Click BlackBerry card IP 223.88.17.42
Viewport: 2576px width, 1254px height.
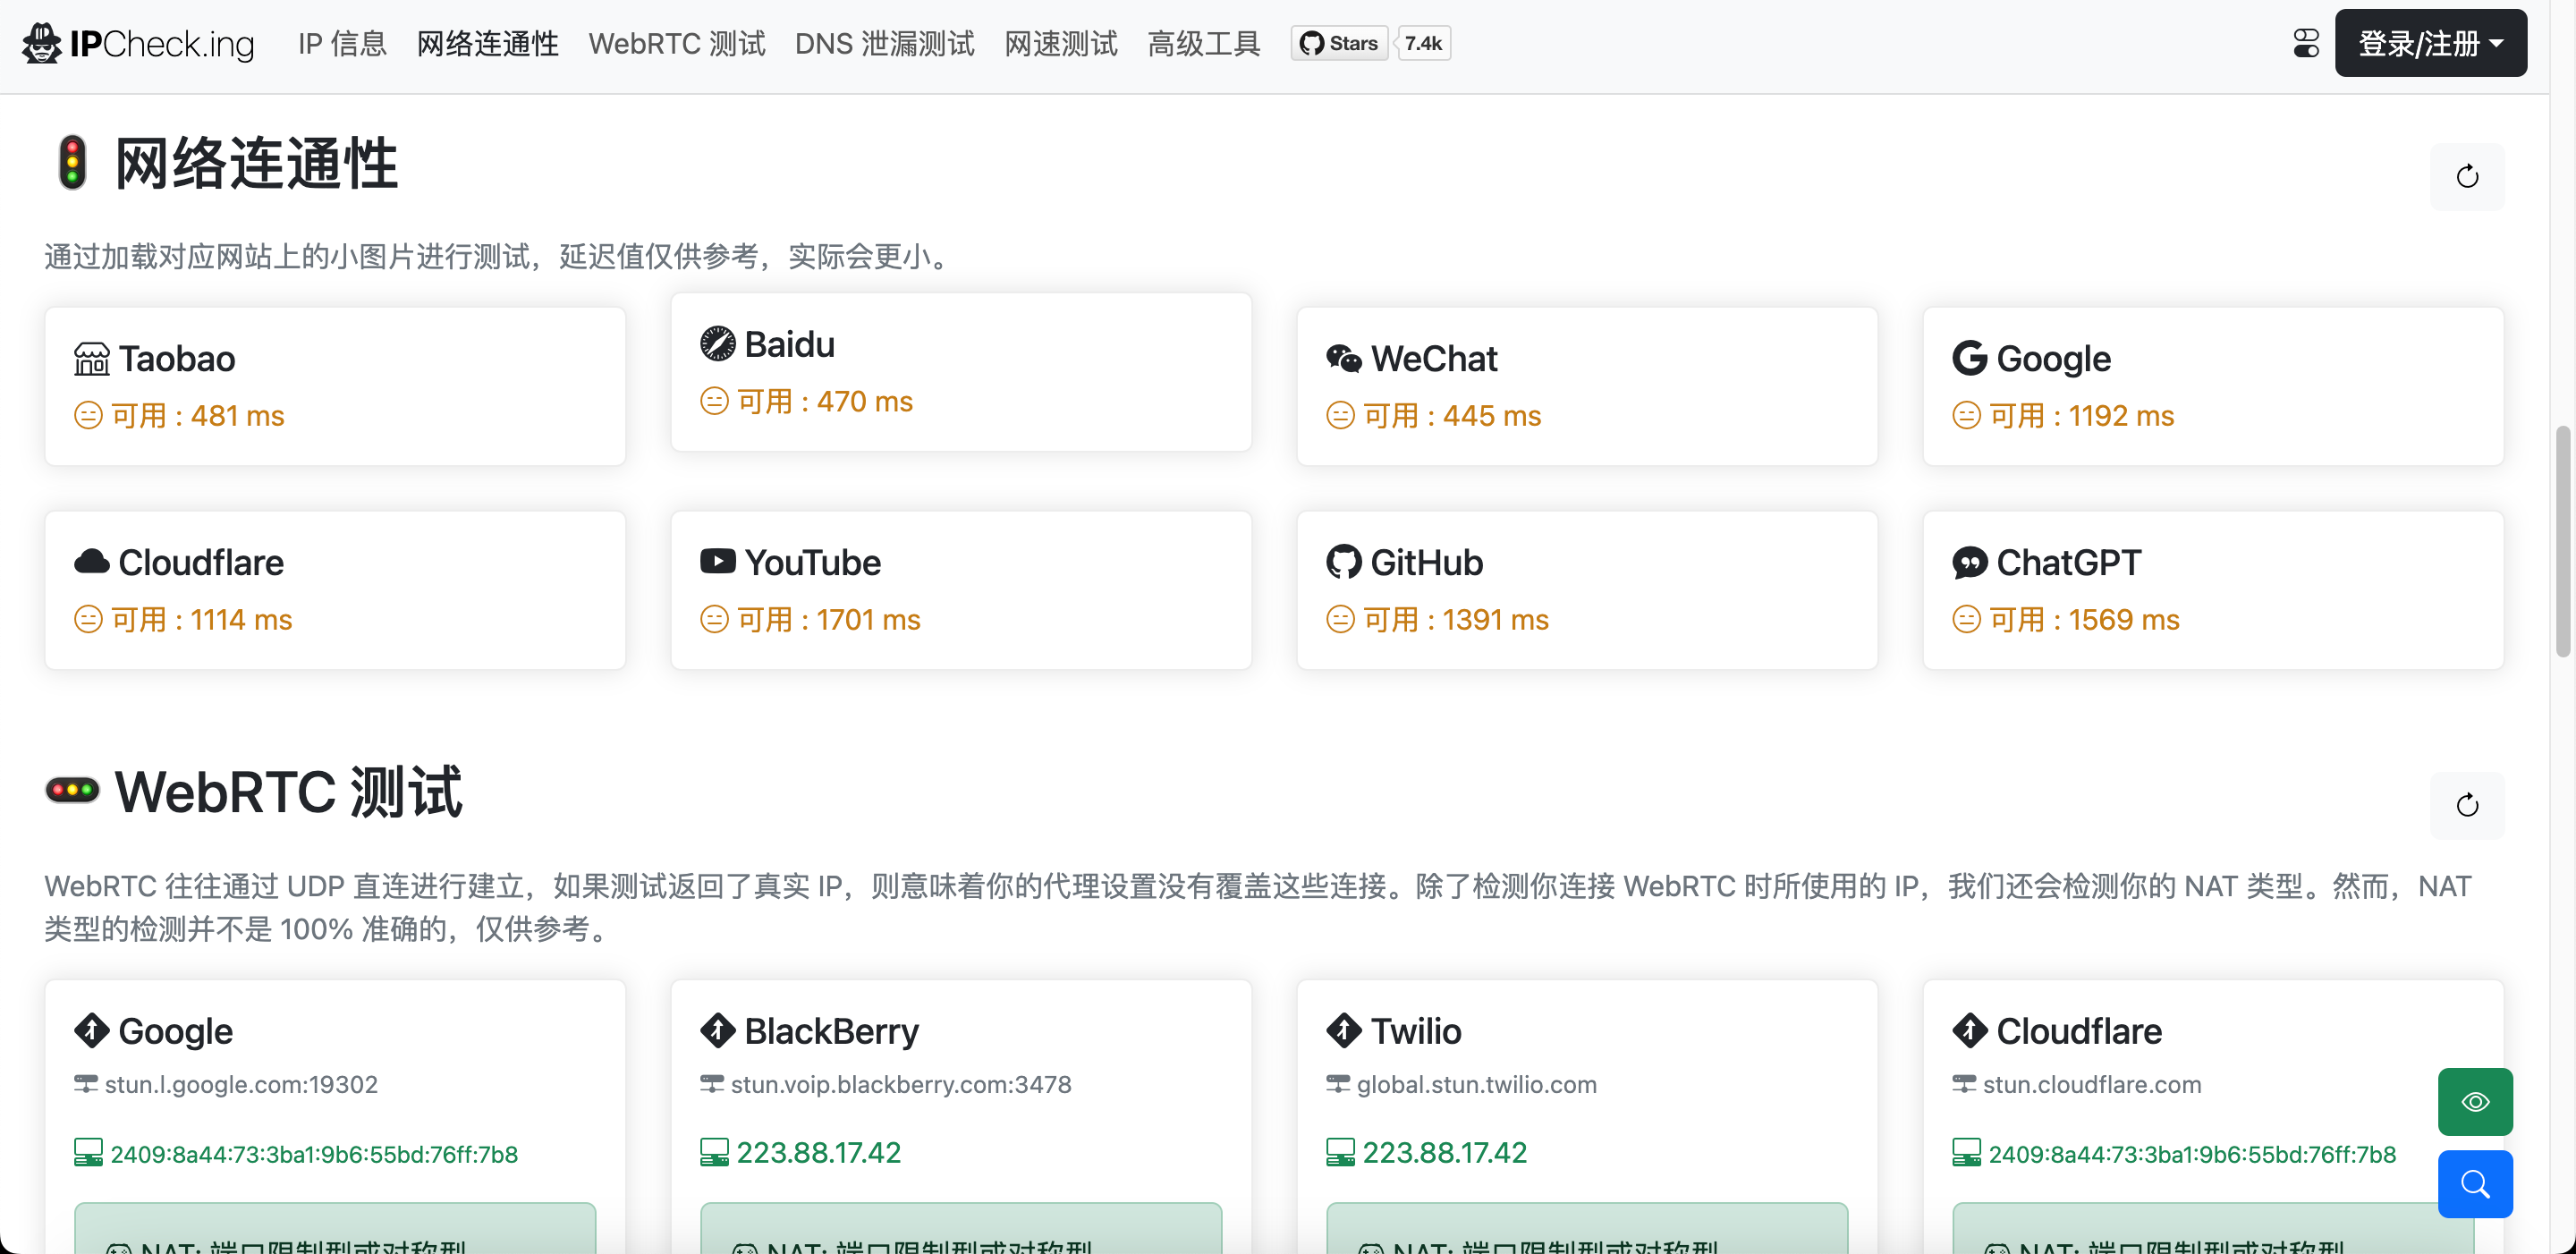tap(818, 1153)
